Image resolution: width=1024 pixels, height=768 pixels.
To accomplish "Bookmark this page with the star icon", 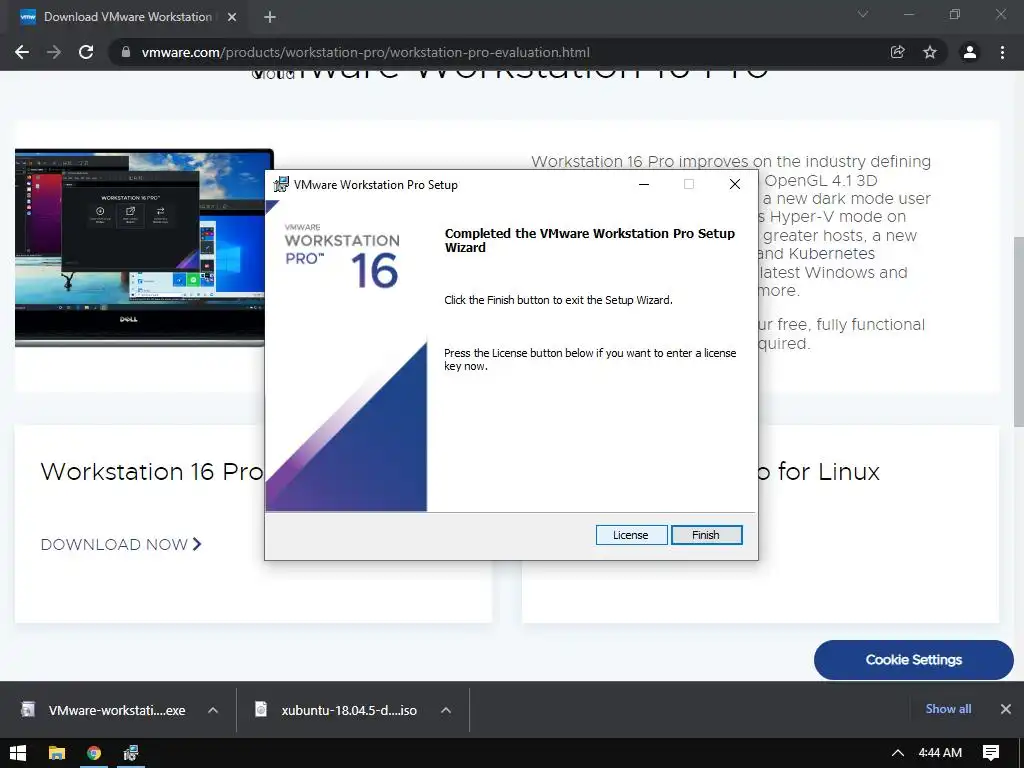I will tap(930, 52).
